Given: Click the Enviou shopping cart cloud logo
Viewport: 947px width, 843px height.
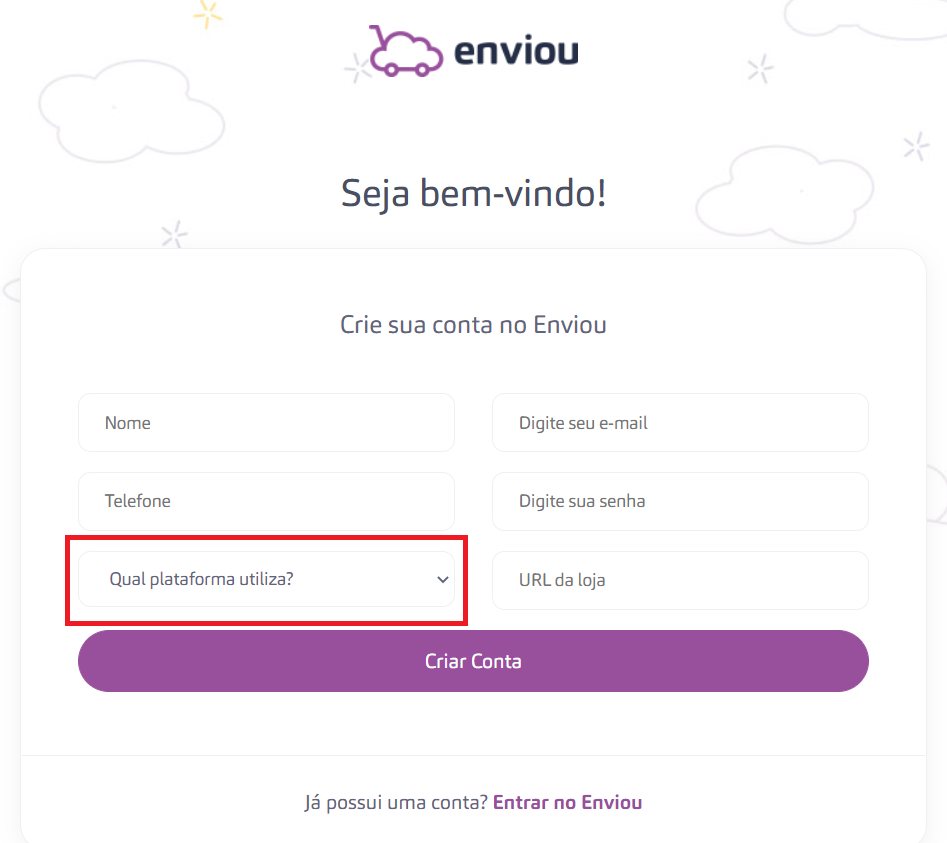Looking at the screenshot, I should 405,51.
